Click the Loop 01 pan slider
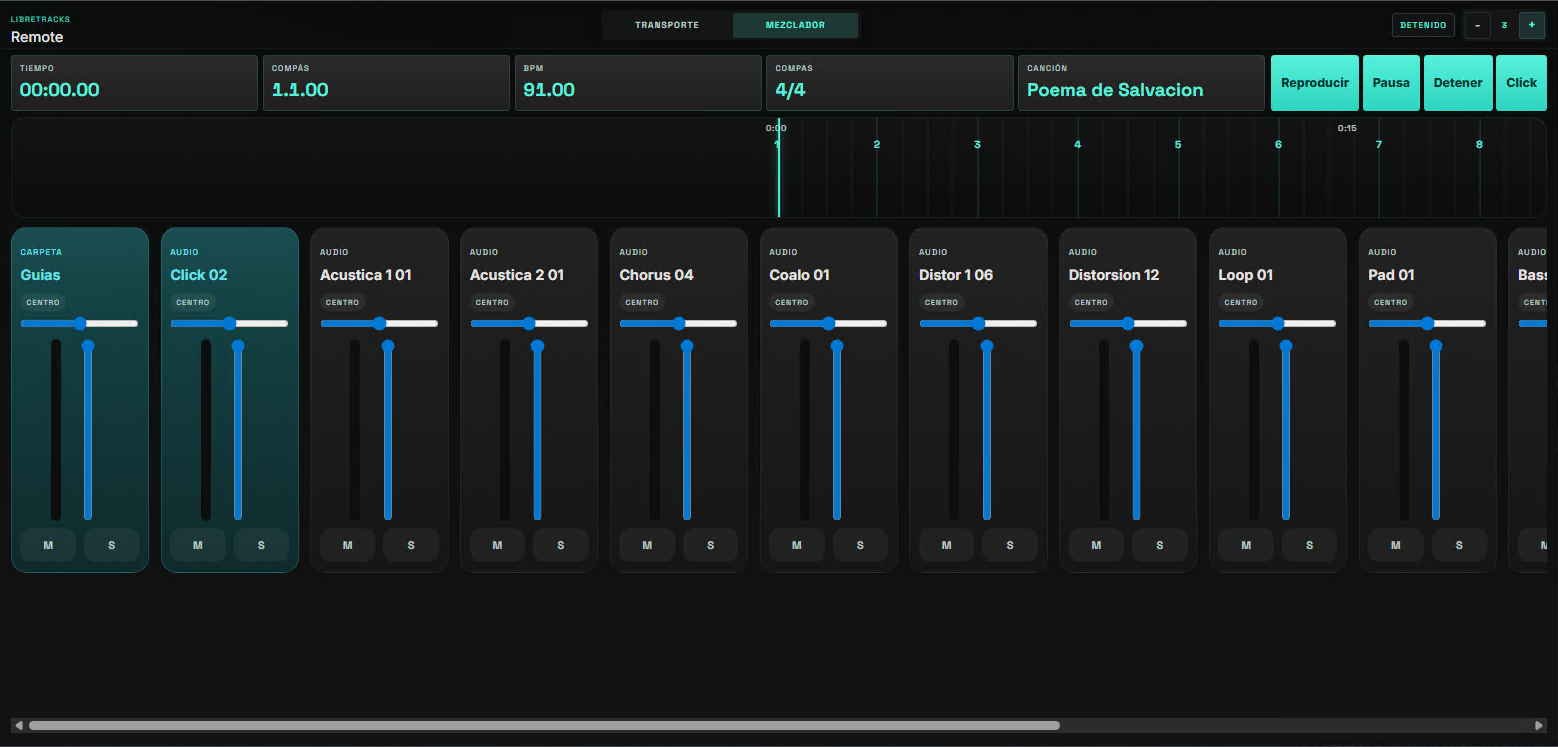This screenshot has width=1558, height=747. (1277, 323)
